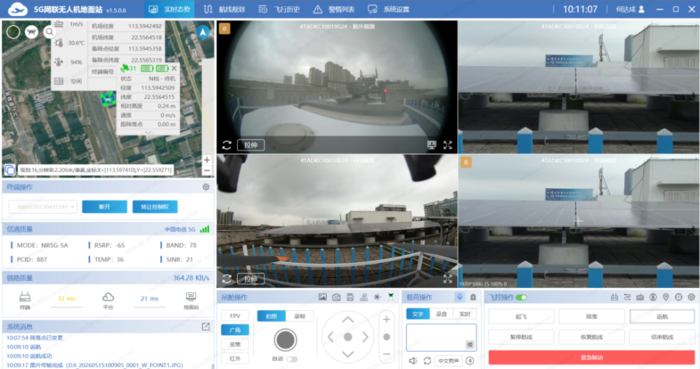Open the Chinese voice dropdown
The width and height of the screenshot is (700, 369).
pos(448,361)
